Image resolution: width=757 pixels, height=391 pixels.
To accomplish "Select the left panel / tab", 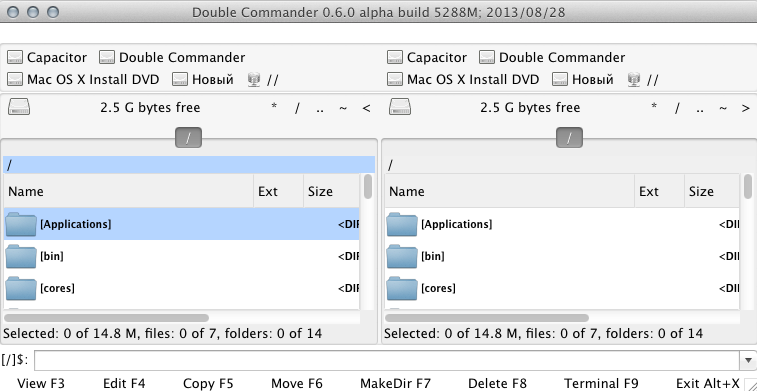I will point(188,138).
